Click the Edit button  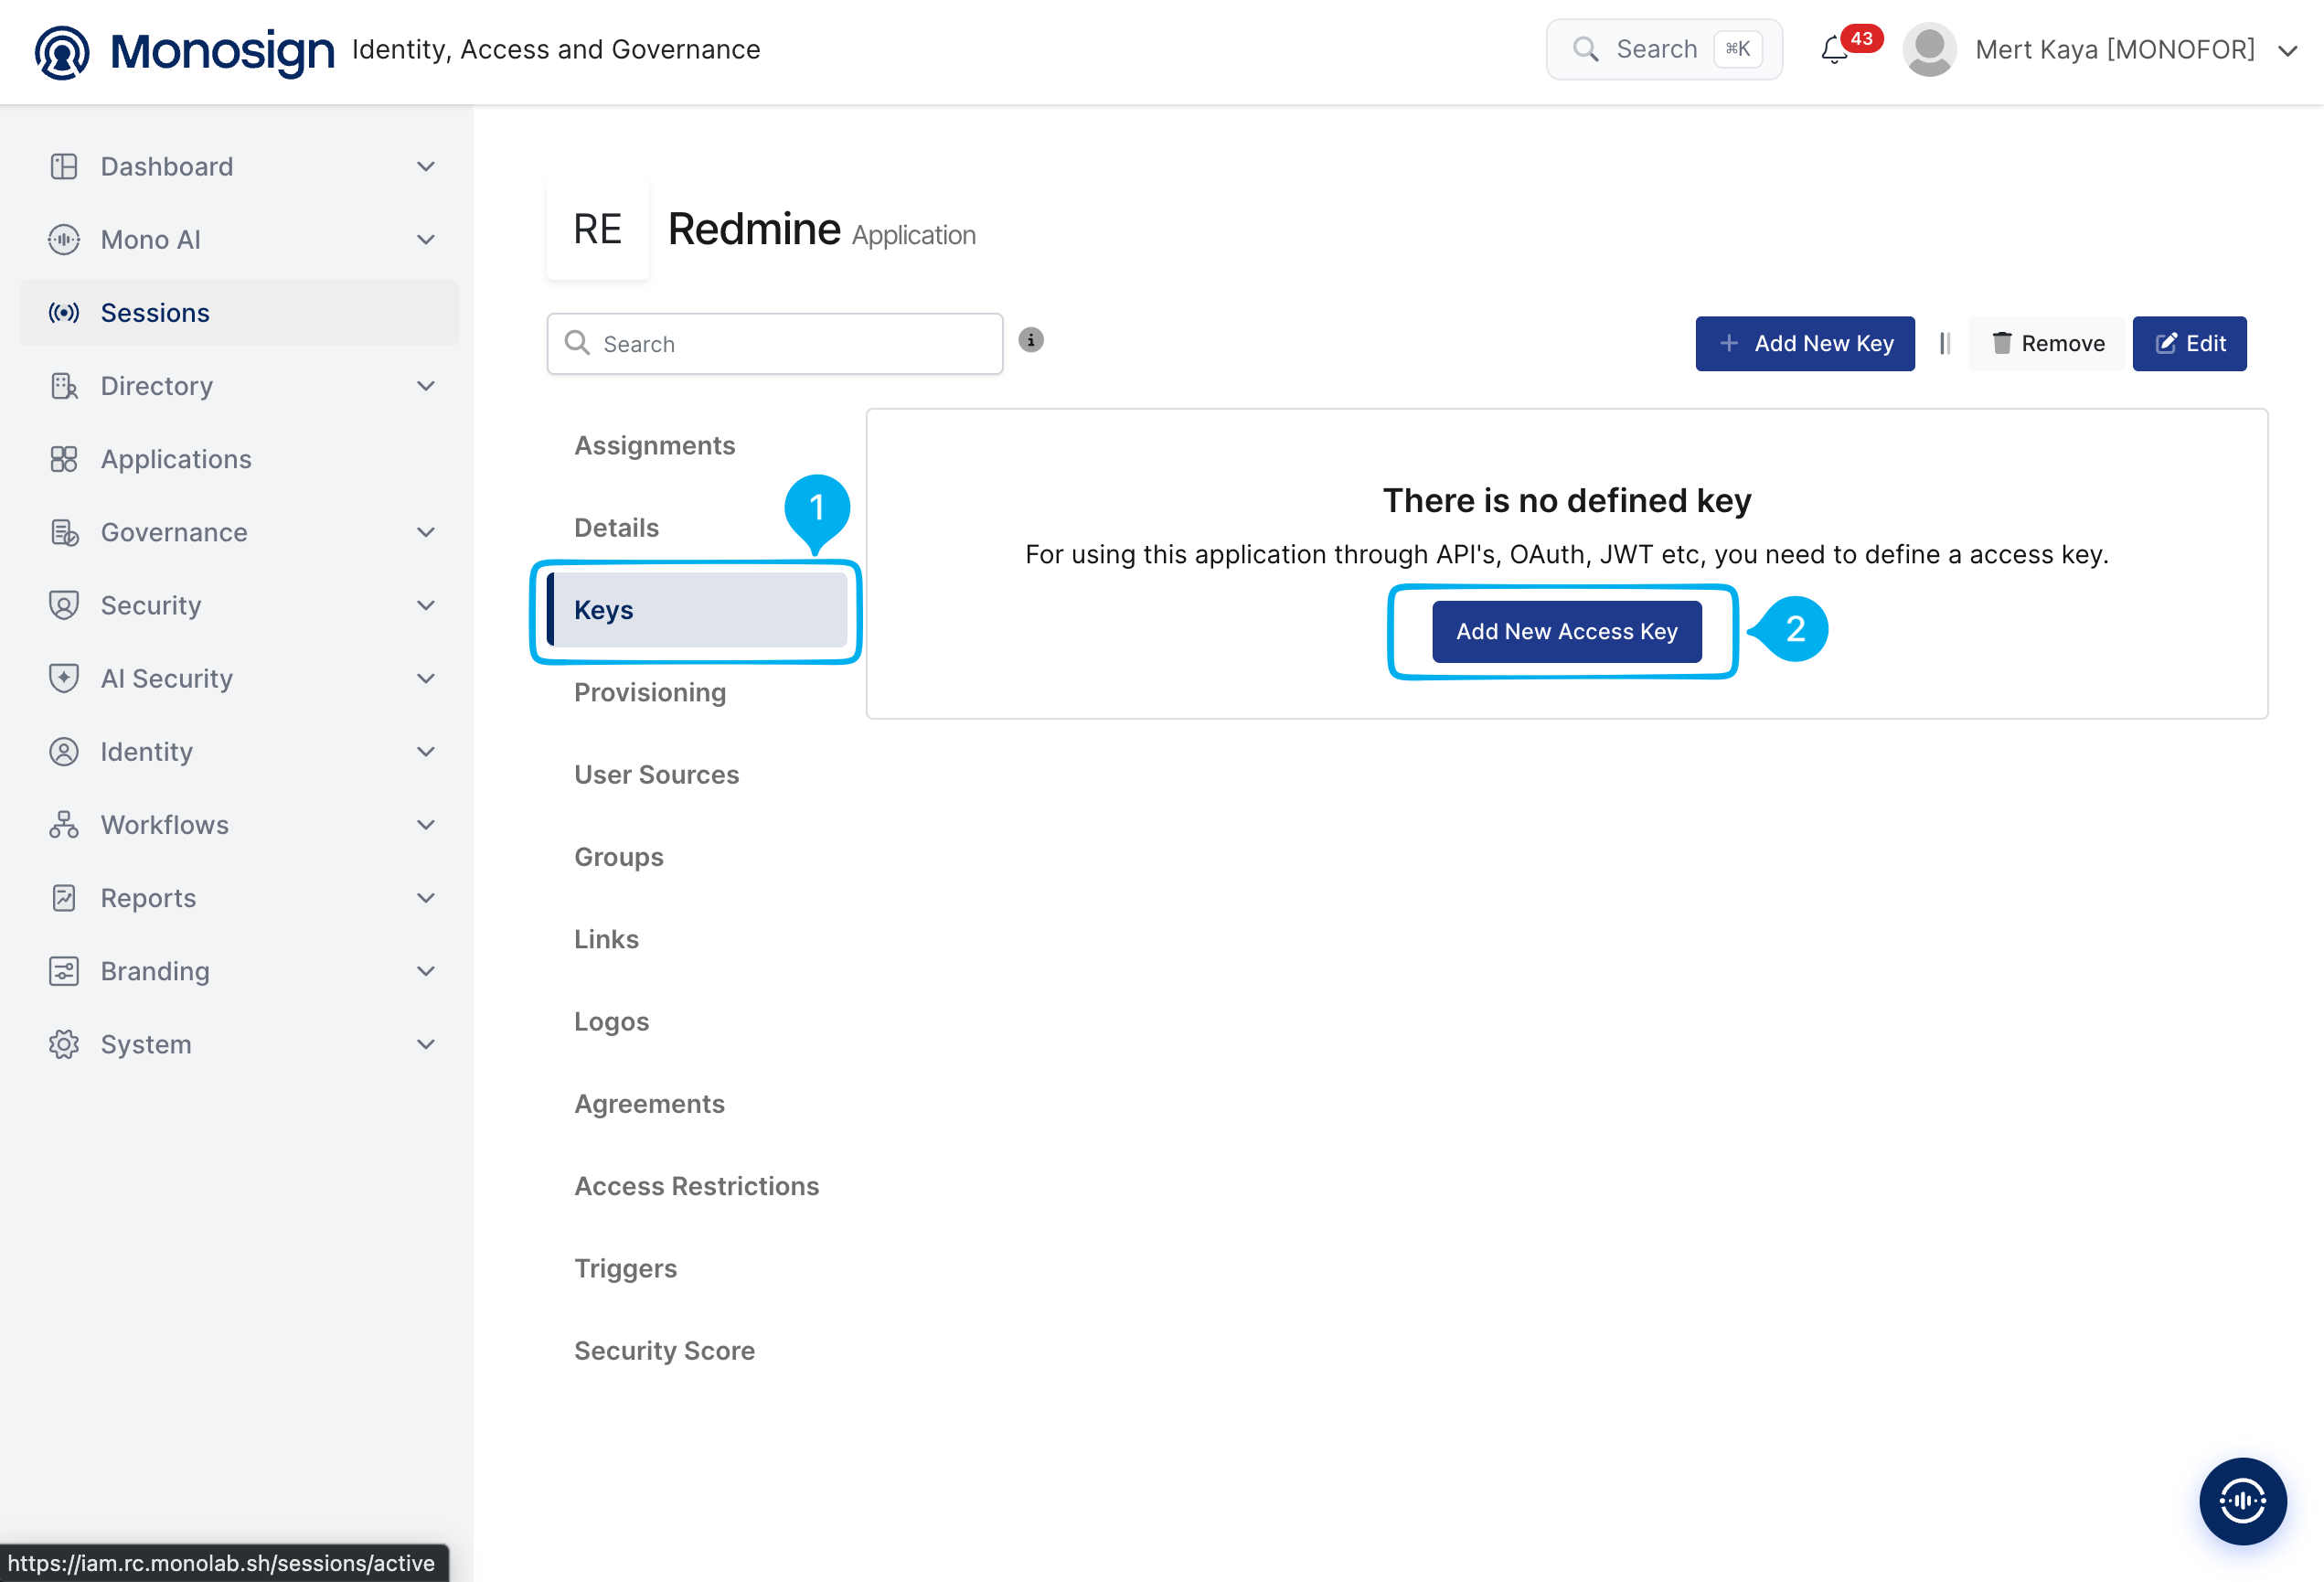(x=2190, y=343)
